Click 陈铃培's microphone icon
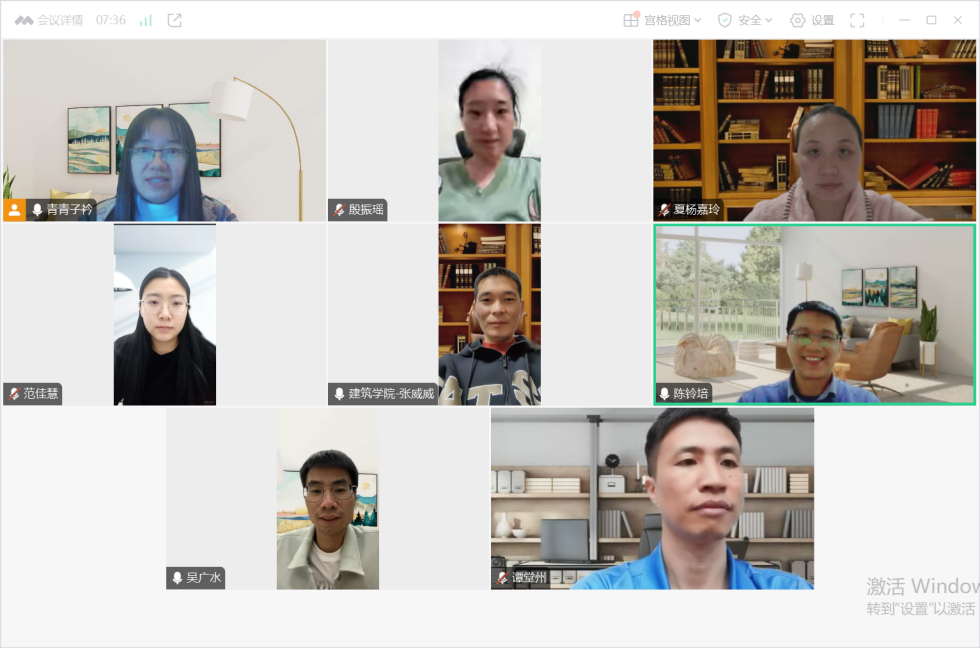980x648 pixels. 665,394
